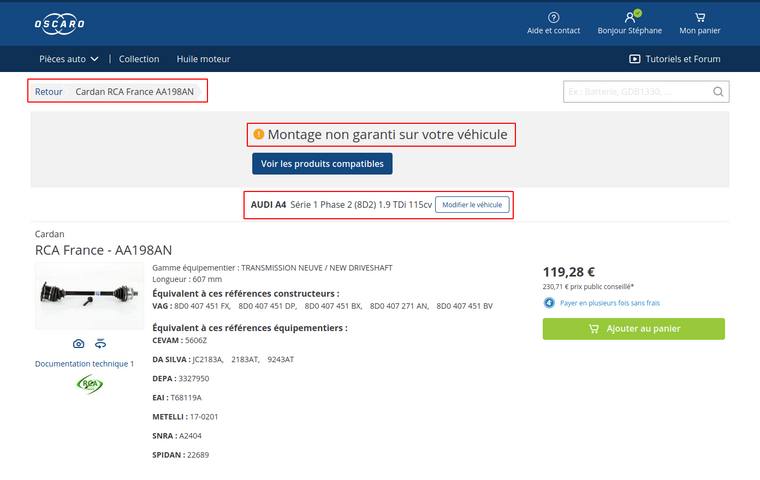Click the 230,71 € prix public conseillé text
Viewport: 760px width, 480px height.
(x=588, y=287)
